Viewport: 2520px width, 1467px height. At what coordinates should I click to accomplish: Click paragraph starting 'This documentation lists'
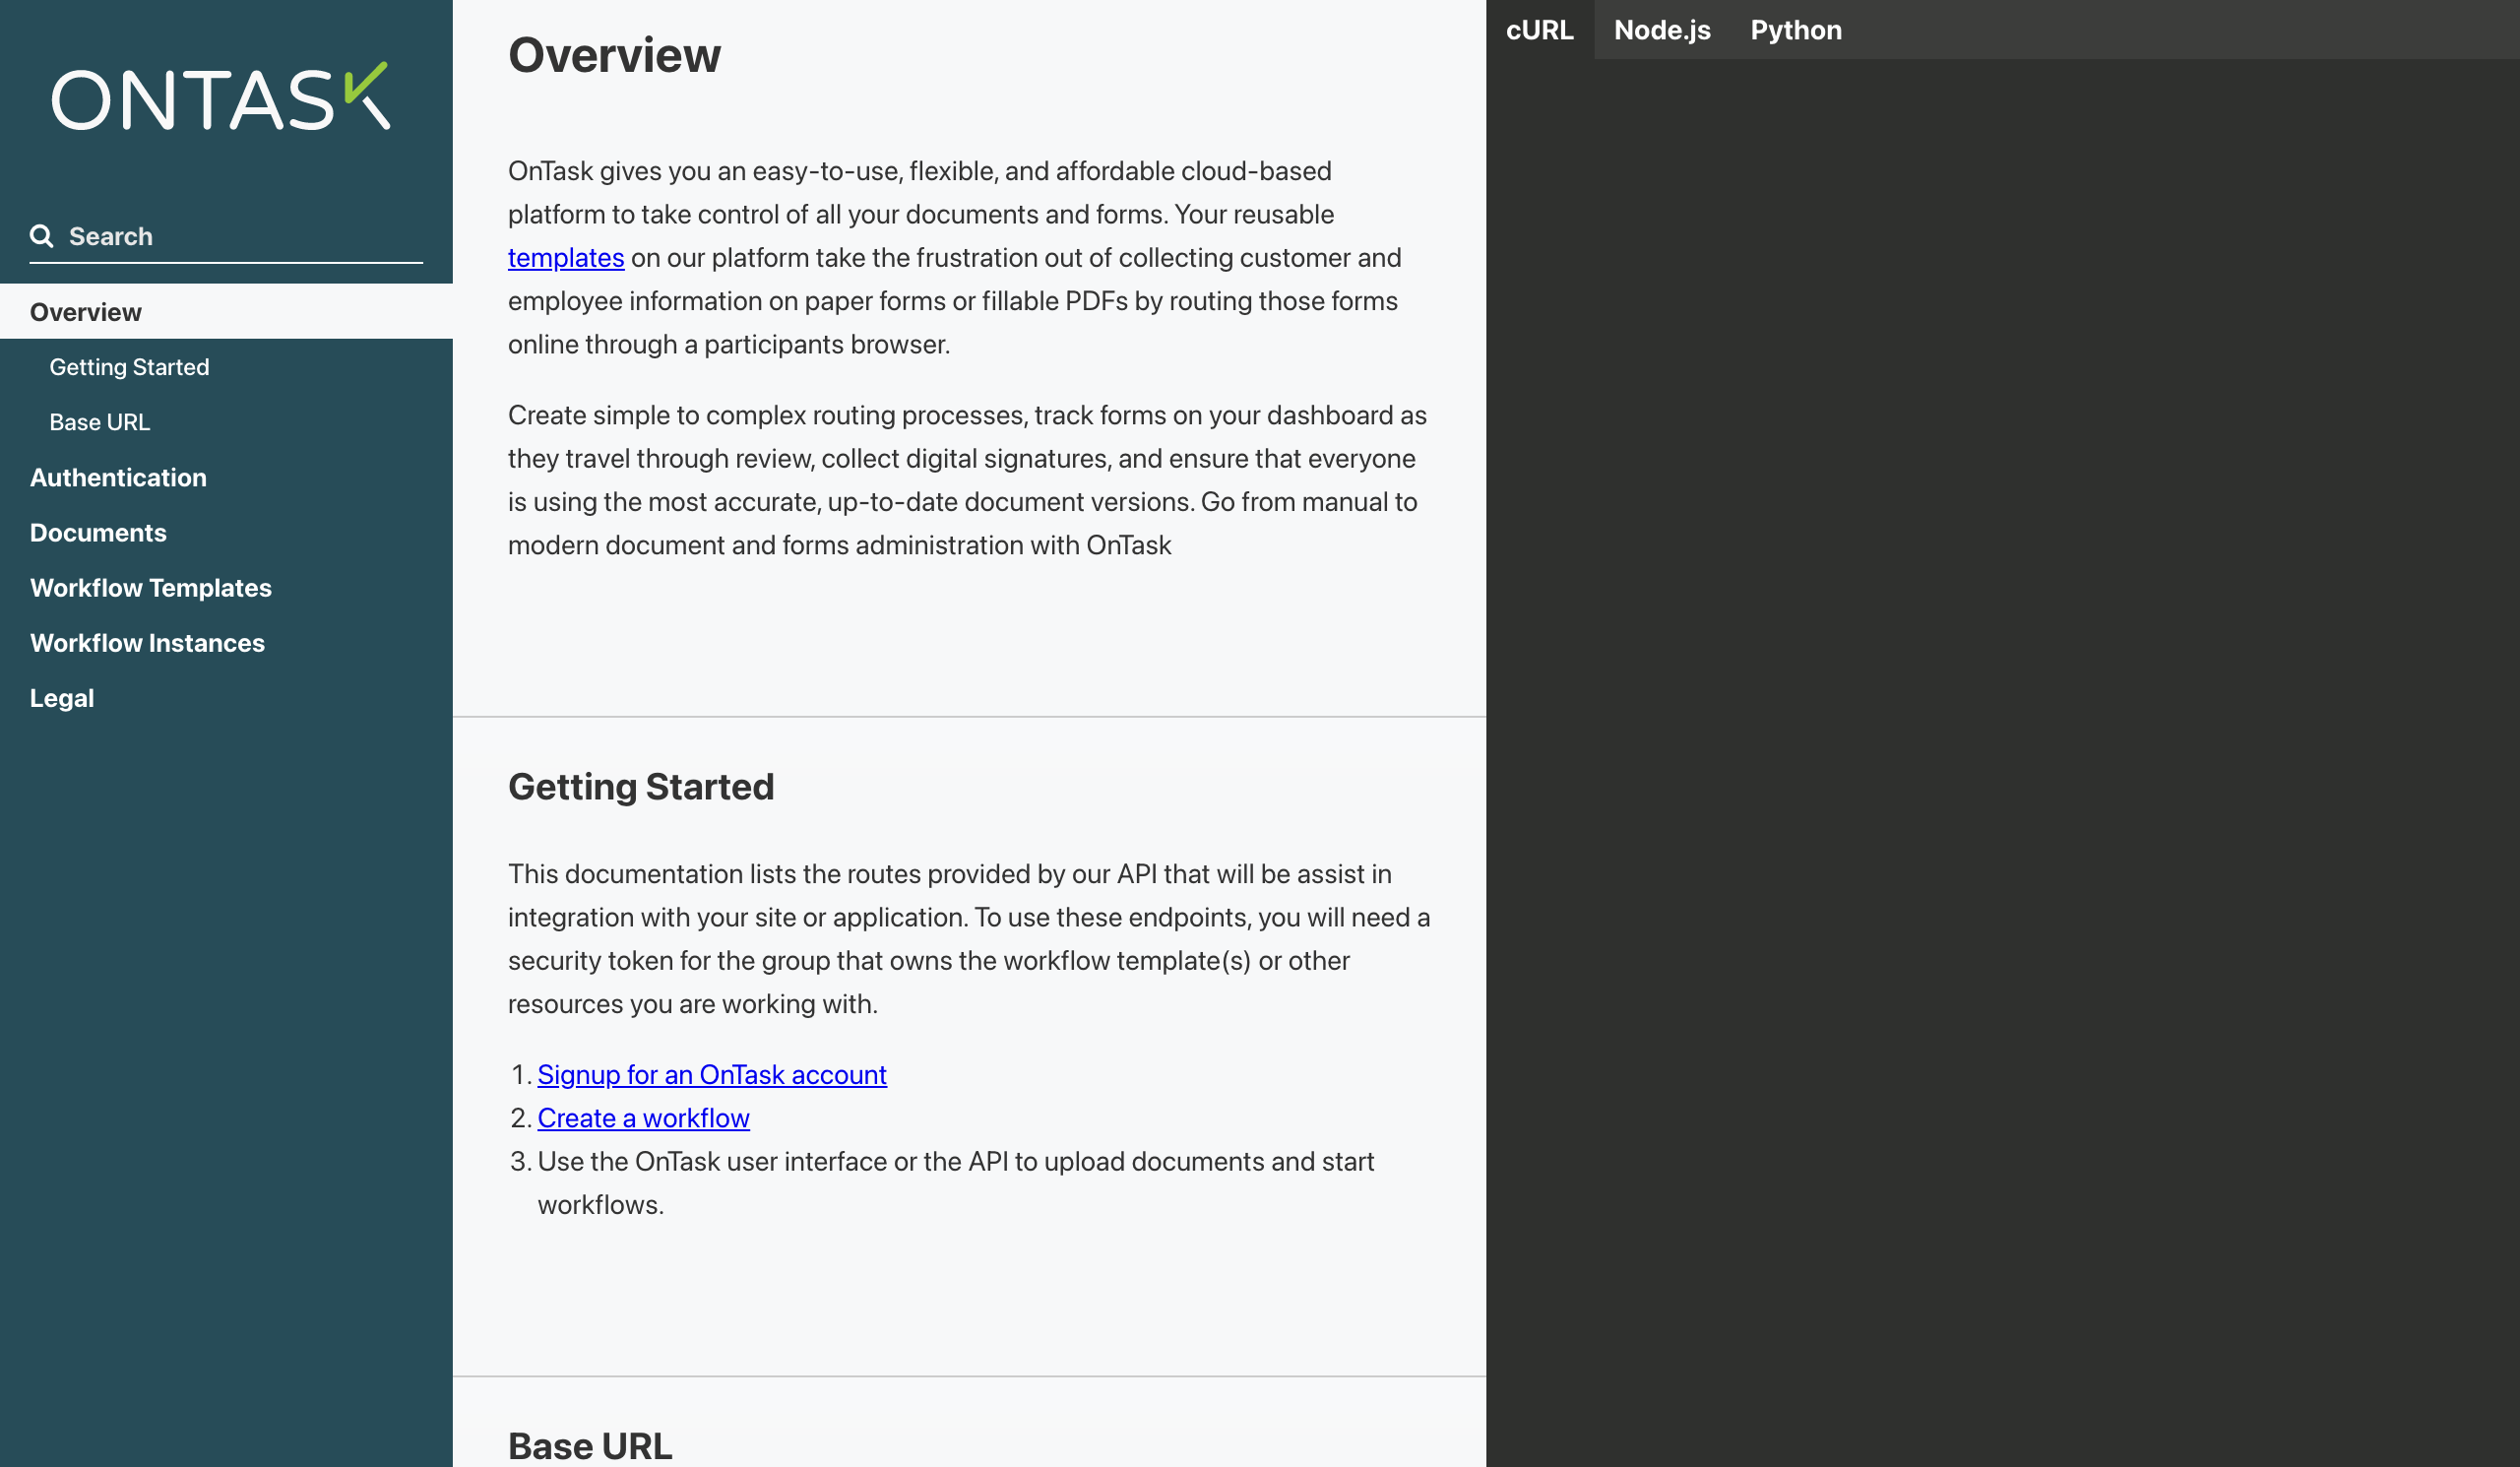click(x=970, y=939)
